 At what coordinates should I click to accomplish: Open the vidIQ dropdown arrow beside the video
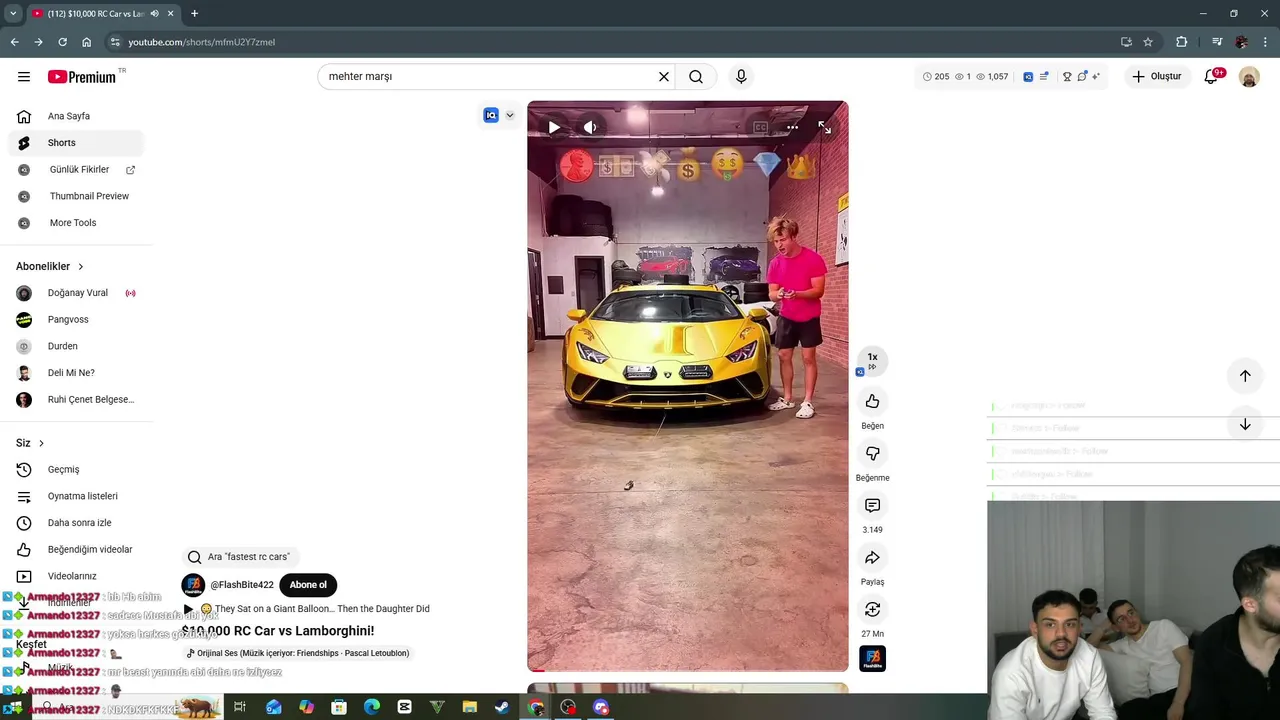pos(510,115)
